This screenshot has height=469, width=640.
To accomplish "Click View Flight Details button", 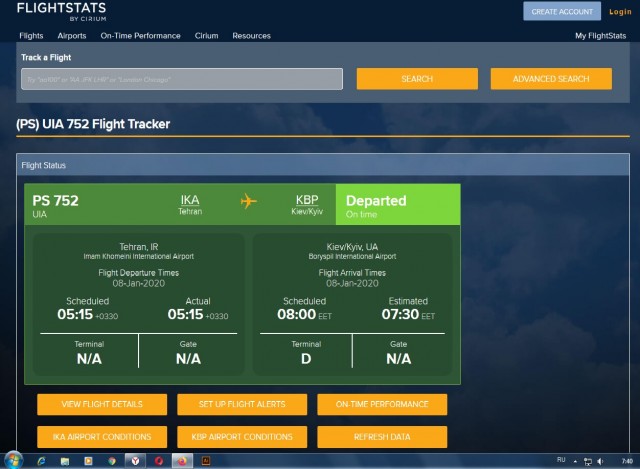I will click(x=102, y=405).
